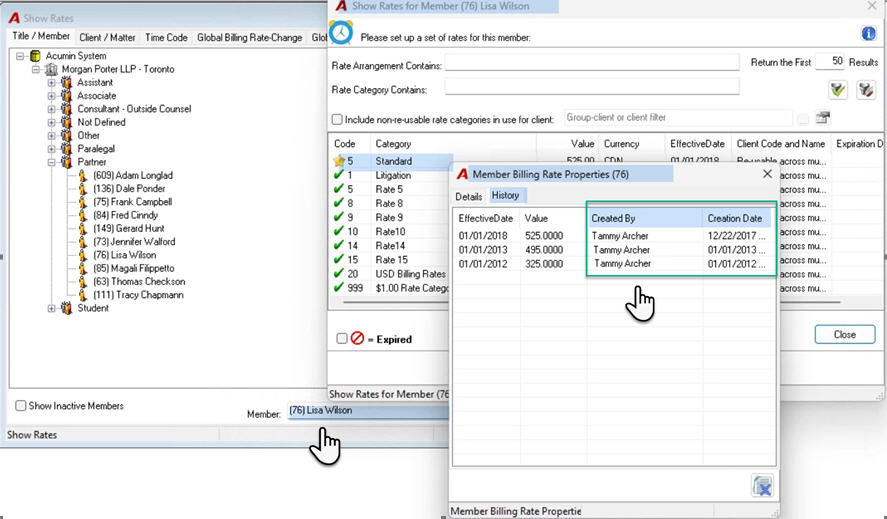The height and width of the screenshot is (519, 887).
Task: Toggle the Expired checkbox
Action: (342, 338)
